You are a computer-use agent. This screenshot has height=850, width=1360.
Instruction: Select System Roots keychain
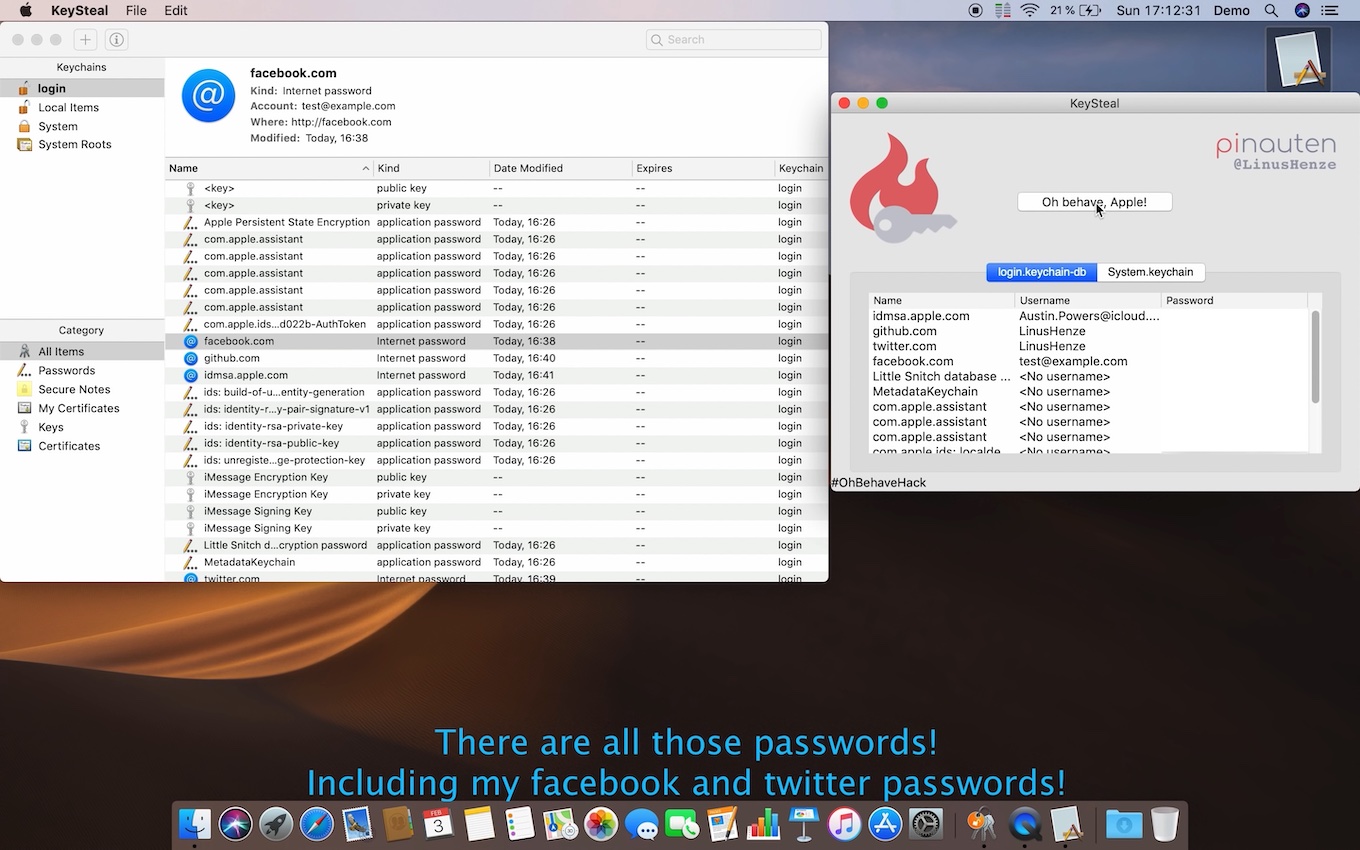[x=82, y=144]
